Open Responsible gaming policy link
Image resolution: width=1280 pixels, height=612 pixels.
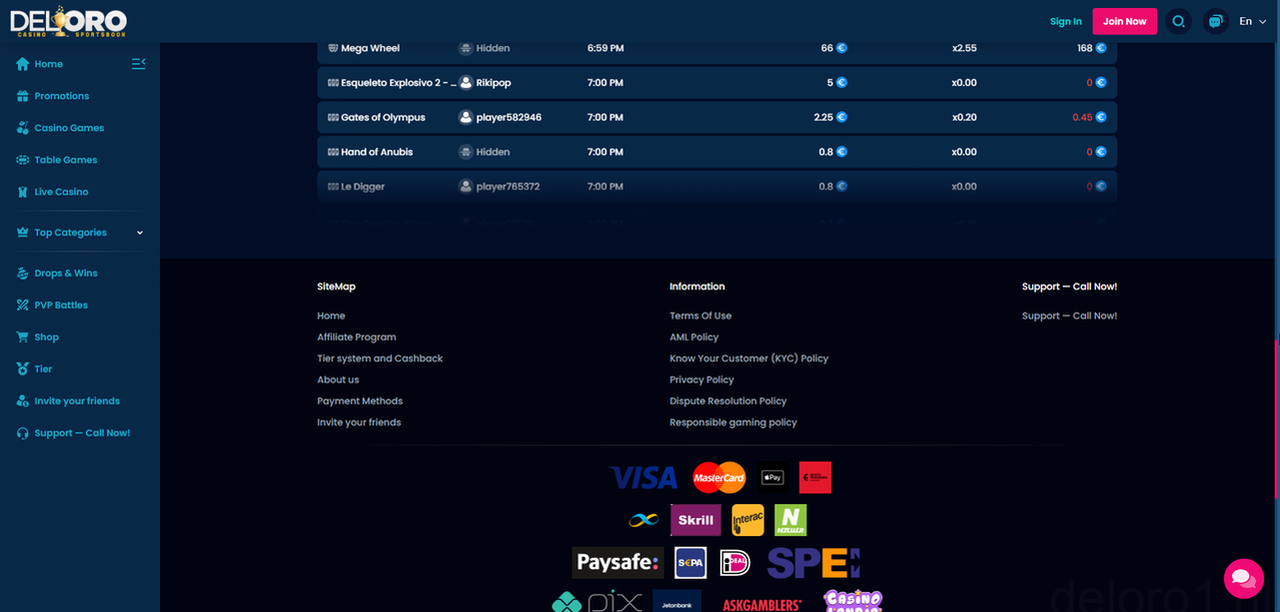(x=733, y=422)
